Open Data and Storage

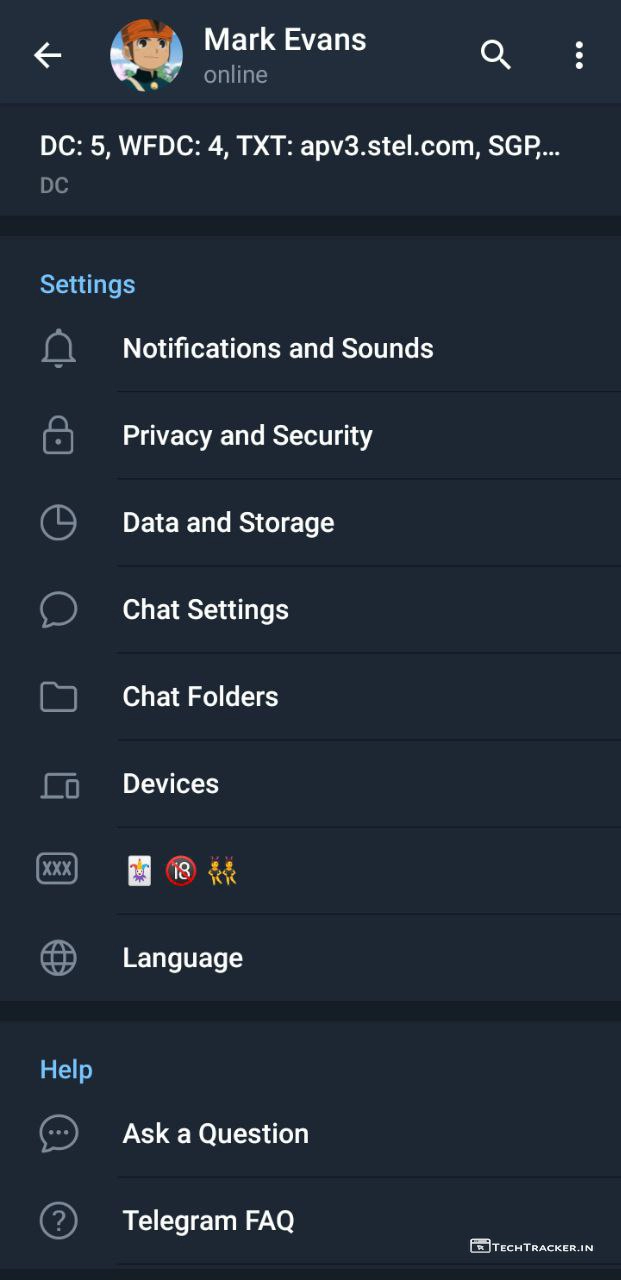click(x=228, y=523)
